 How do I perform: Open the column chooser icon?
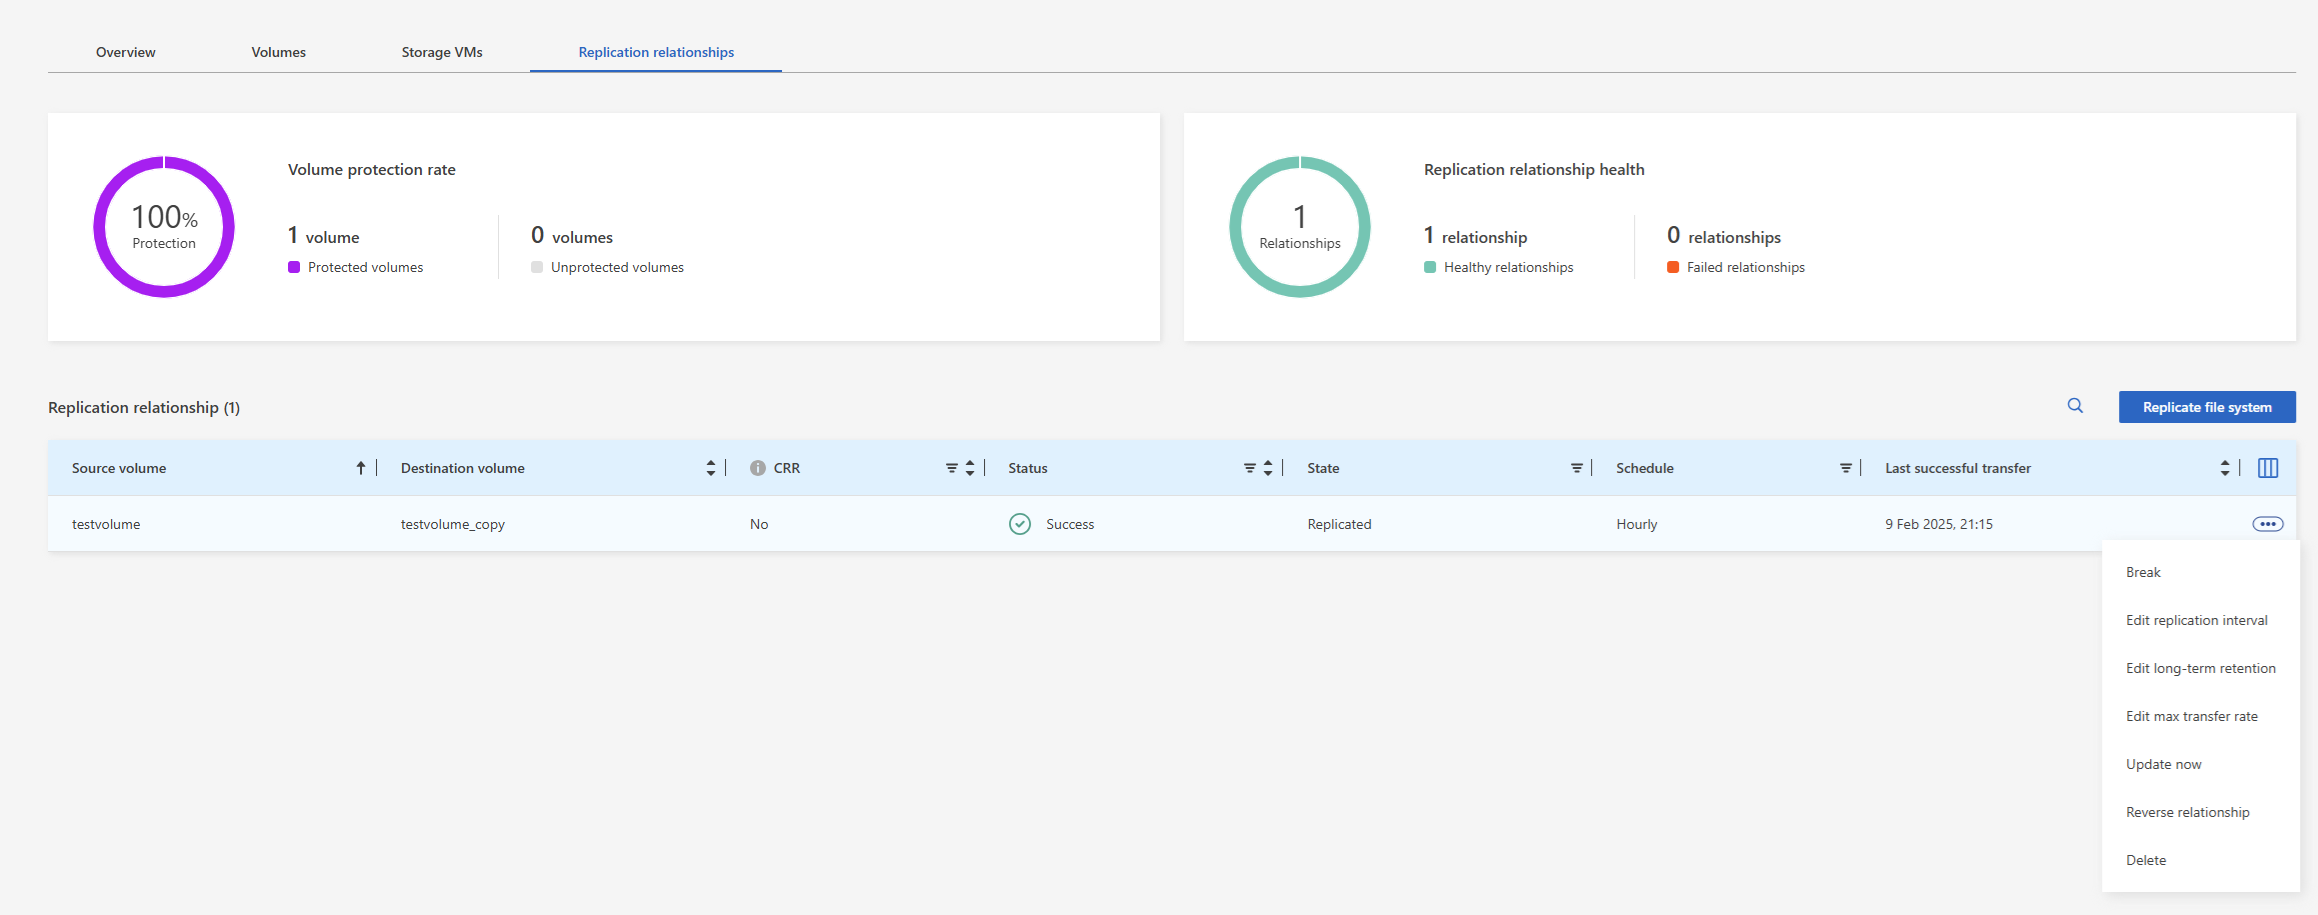[2268, 468]
